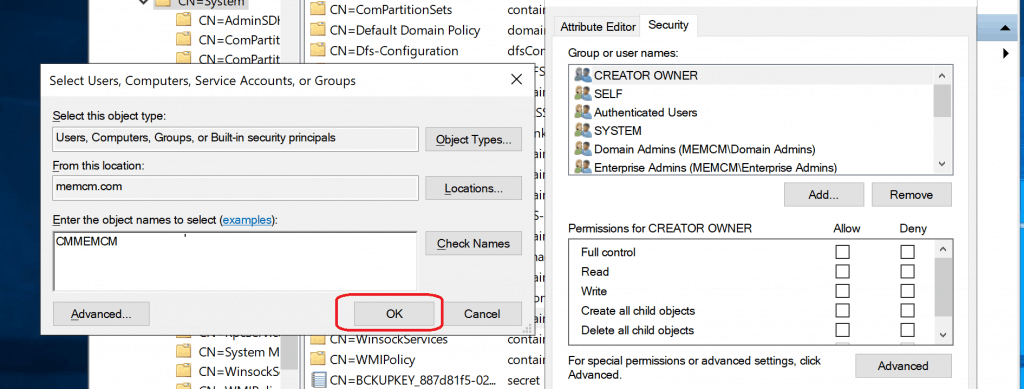Click the CN=System M folder icon in tree
Screen dimensions: 1024x389
(x=183, y=352)
